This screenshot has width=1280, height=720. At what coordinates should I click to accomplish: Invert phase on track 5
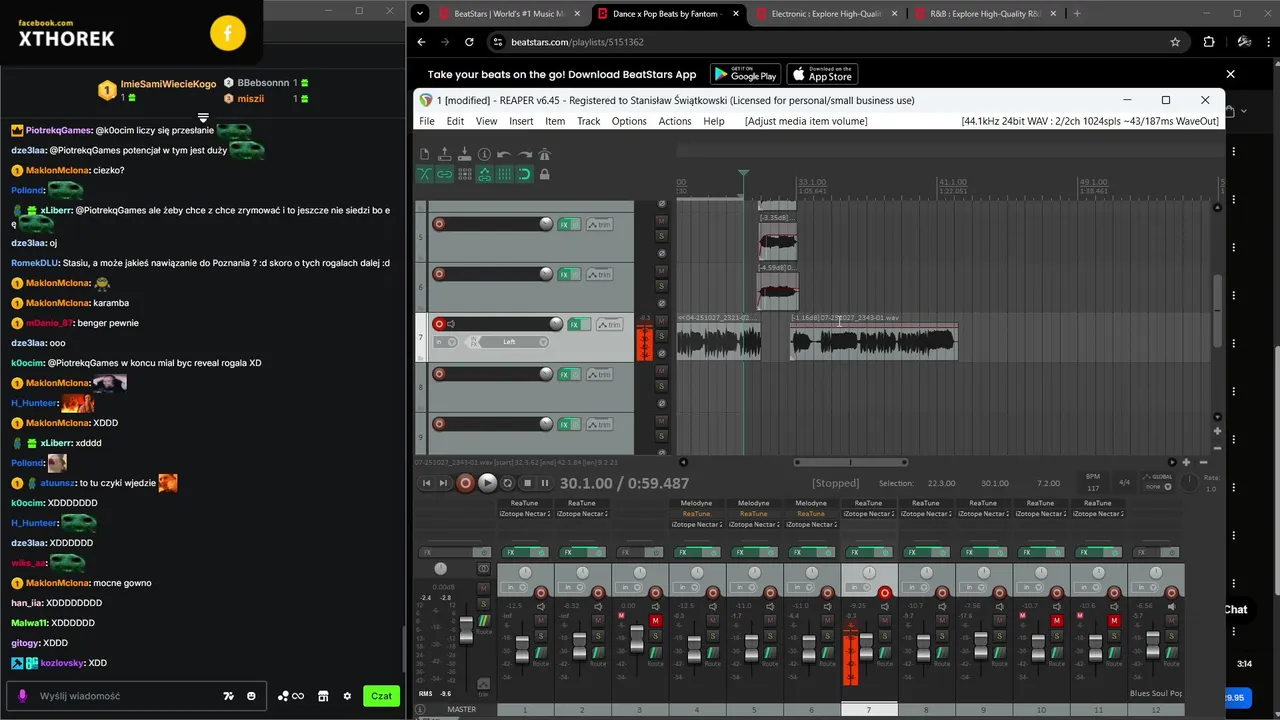click(x=661, y=254)
